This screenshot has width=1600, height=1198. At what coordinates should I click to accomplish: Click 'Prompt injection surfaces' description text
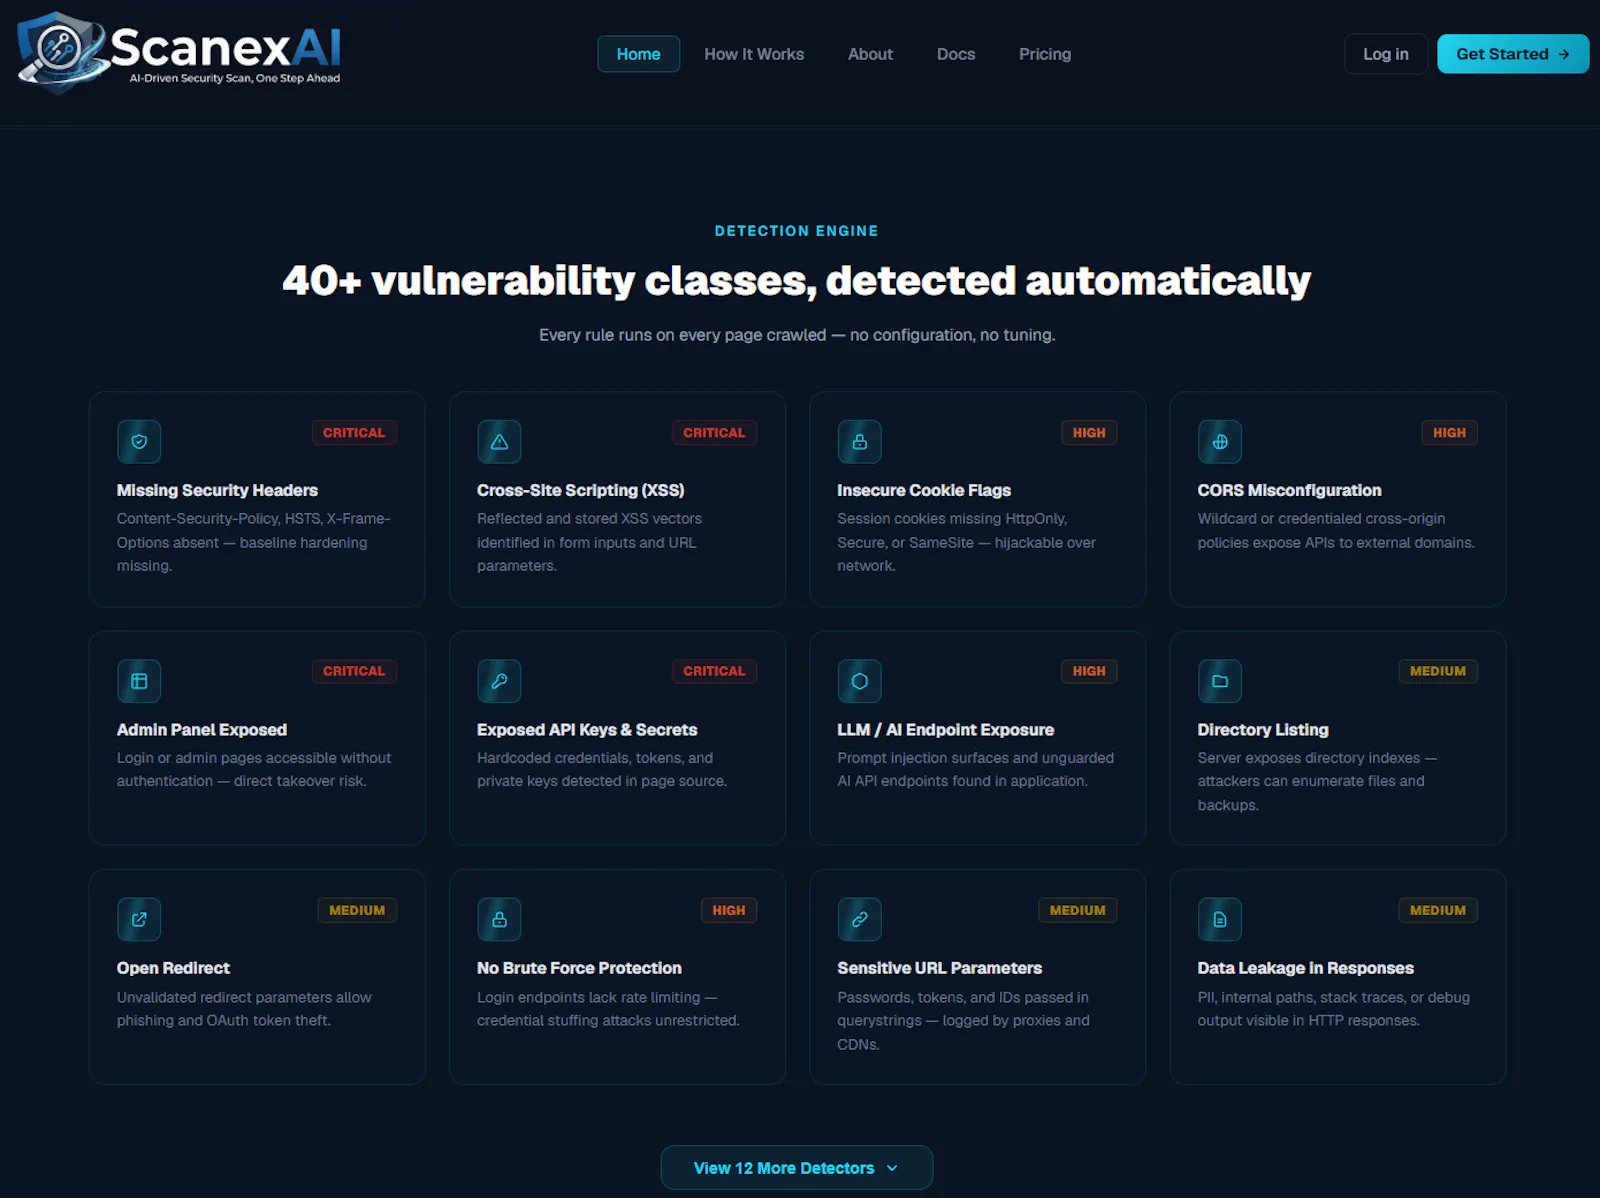(x=976, y=770)
